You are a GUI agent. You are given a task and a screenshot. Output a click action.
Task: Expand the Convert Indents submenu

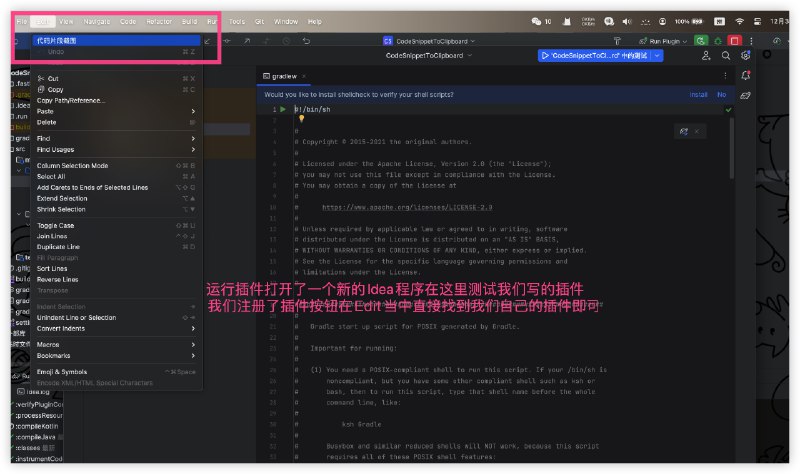pyautogui.click(x=61, y=328)
